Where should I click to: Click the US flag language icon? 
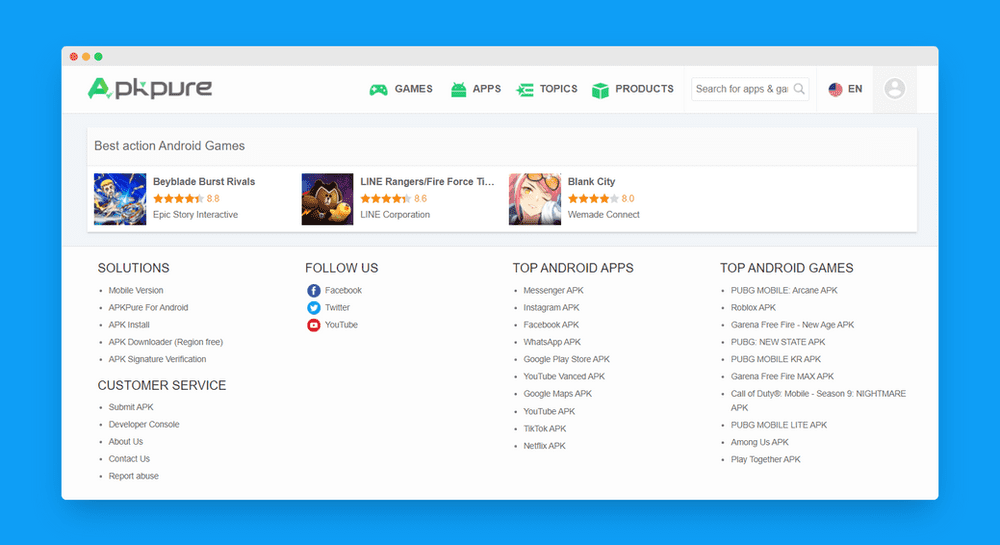835,89
